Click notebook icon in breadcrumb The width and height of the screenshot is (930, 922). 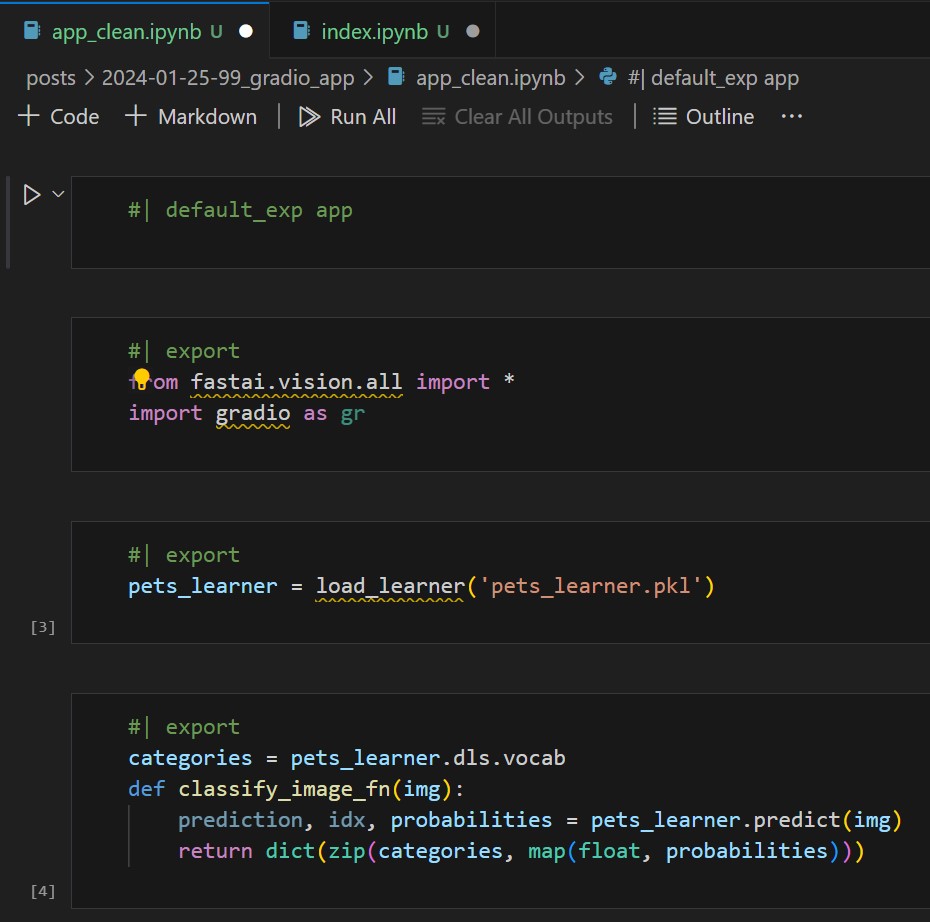[396, 76]
